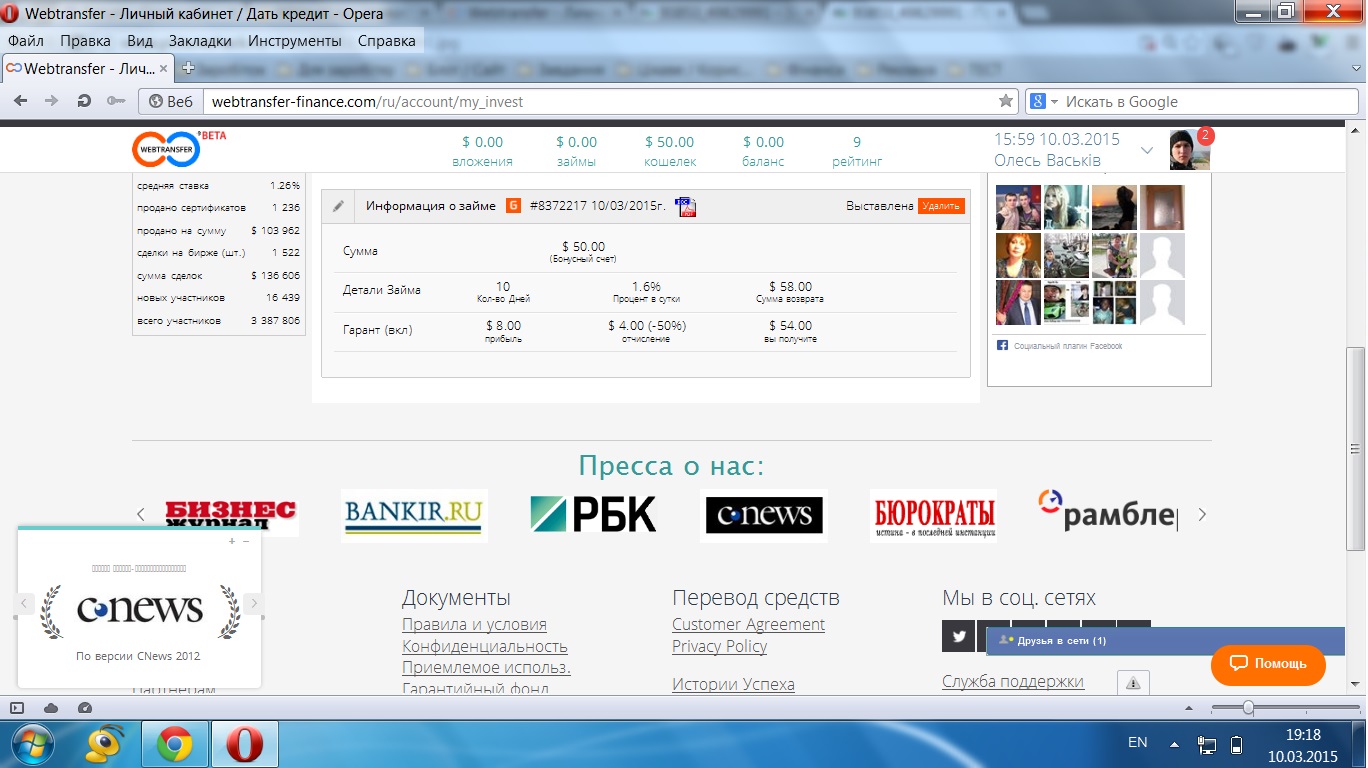Click the orange Удалить button
Screen dimensions: 1368x768
(x=941, y=206)
